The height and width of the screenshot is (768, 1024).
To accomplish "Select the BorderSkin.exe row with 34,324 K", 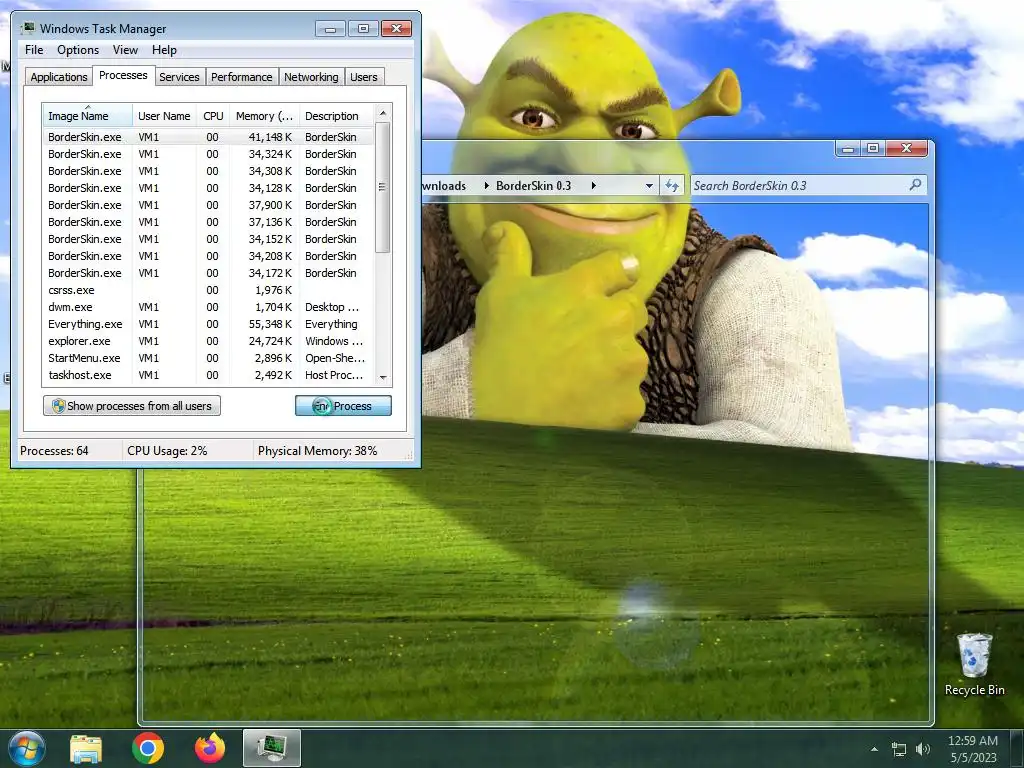I will coord(208,154).
